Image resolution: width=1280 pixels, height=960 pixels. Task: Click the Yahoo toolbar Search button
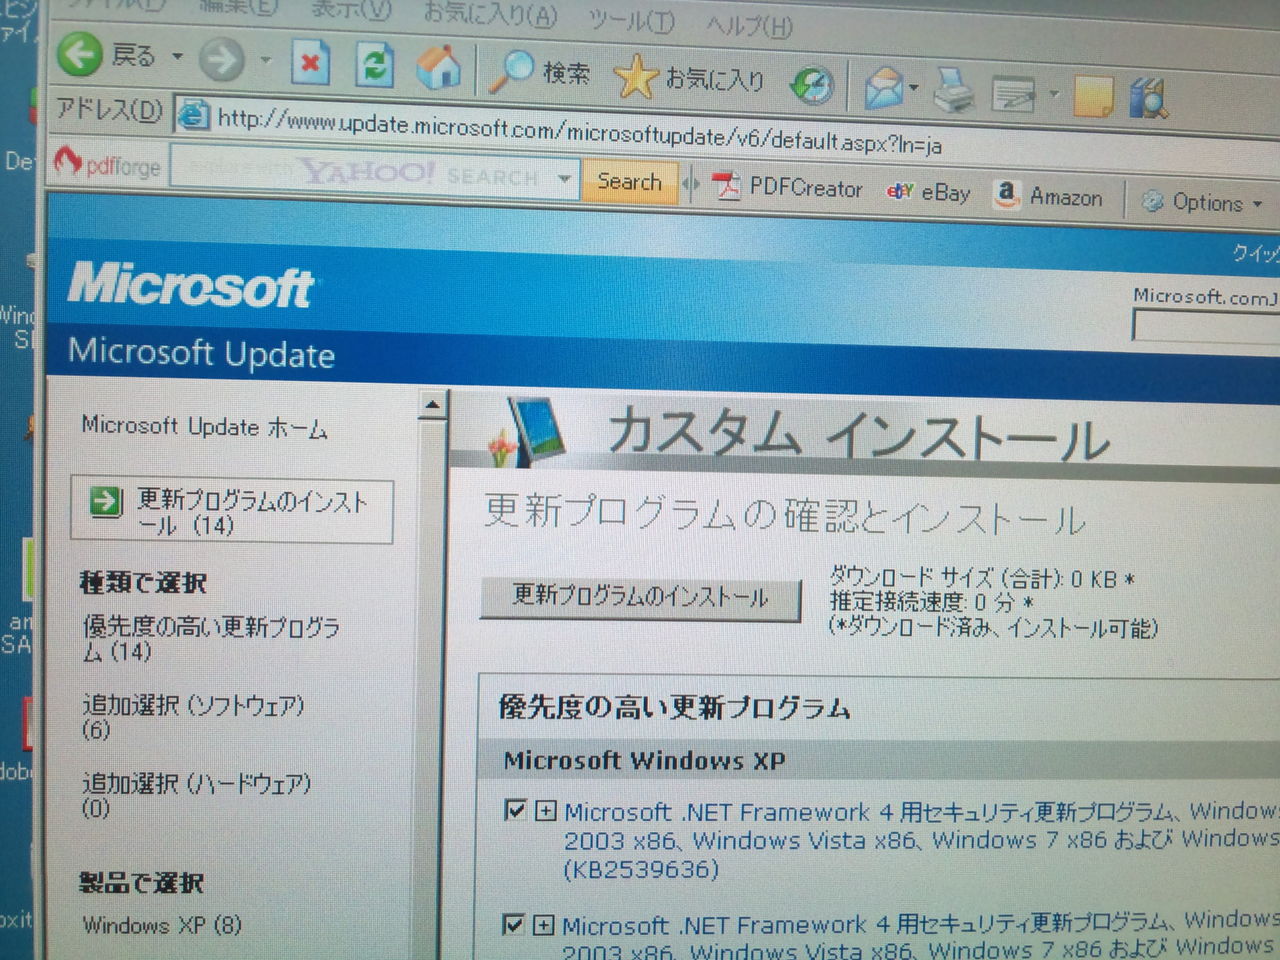coord(629,182)
